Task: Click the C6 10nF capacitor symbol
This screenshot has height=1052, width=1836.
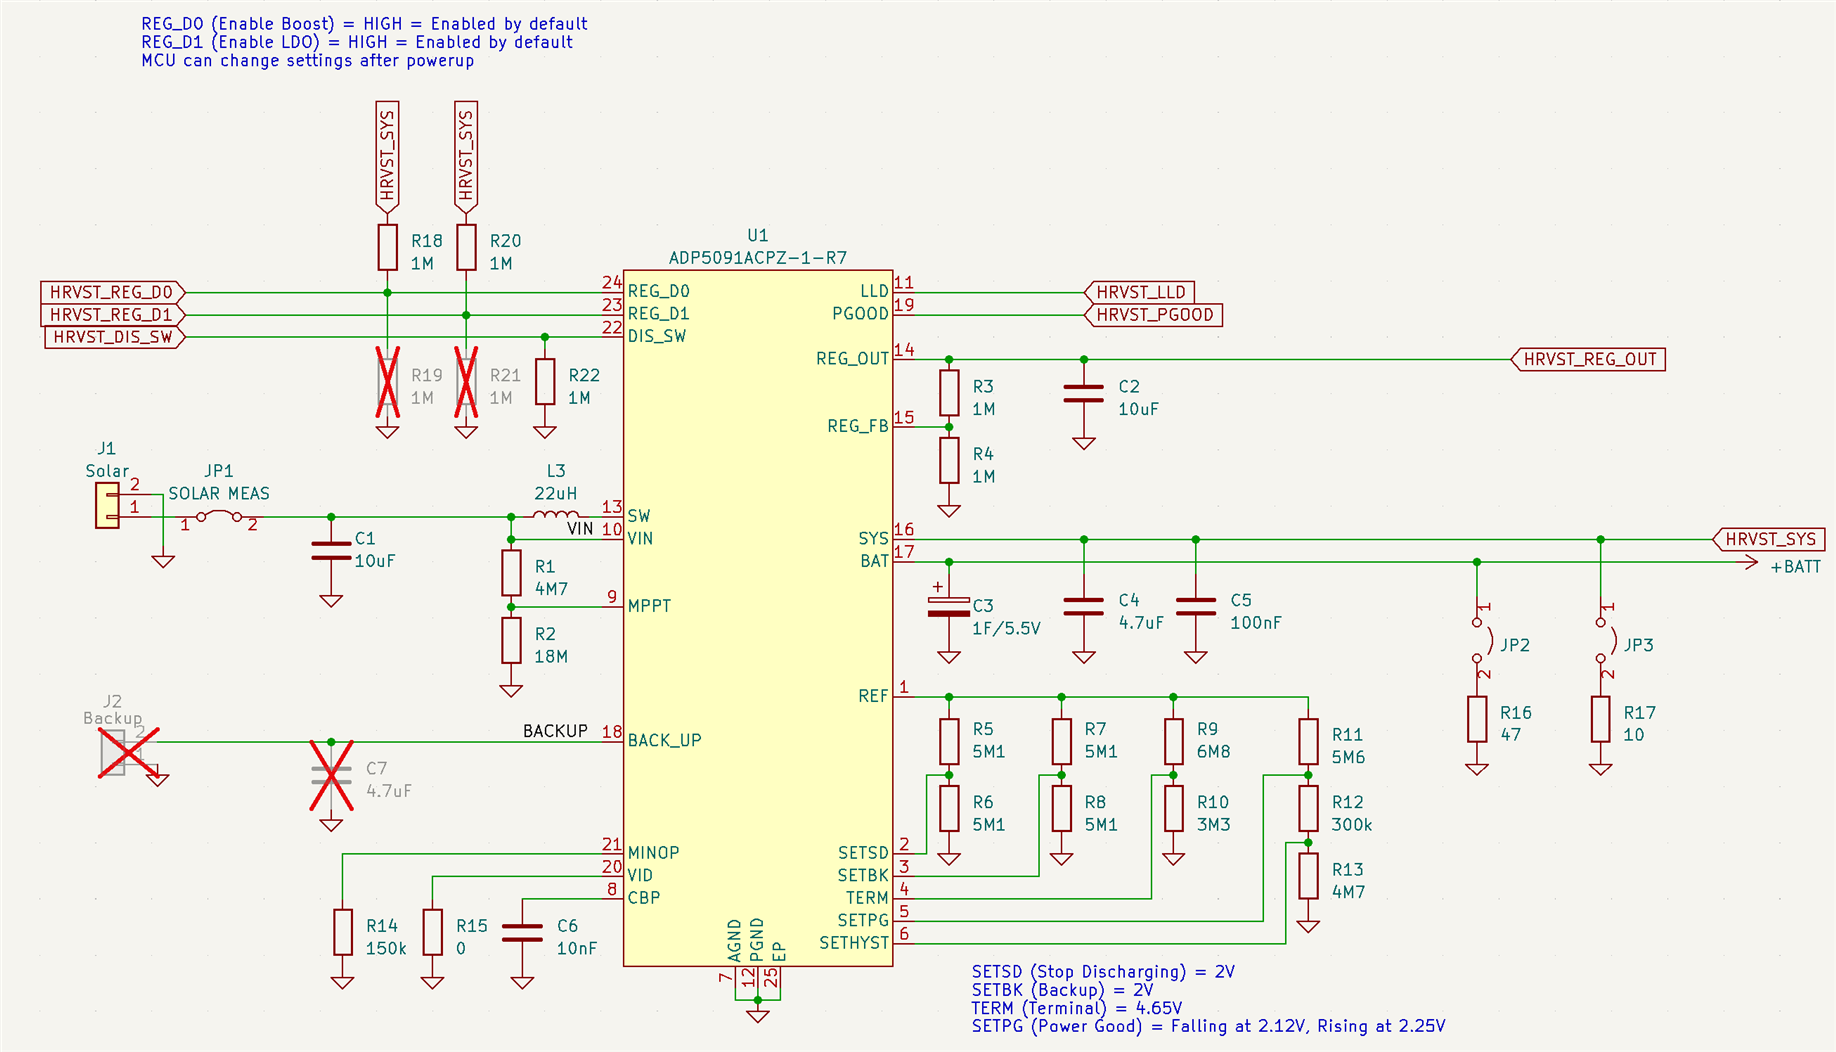Action: (522, 932)
